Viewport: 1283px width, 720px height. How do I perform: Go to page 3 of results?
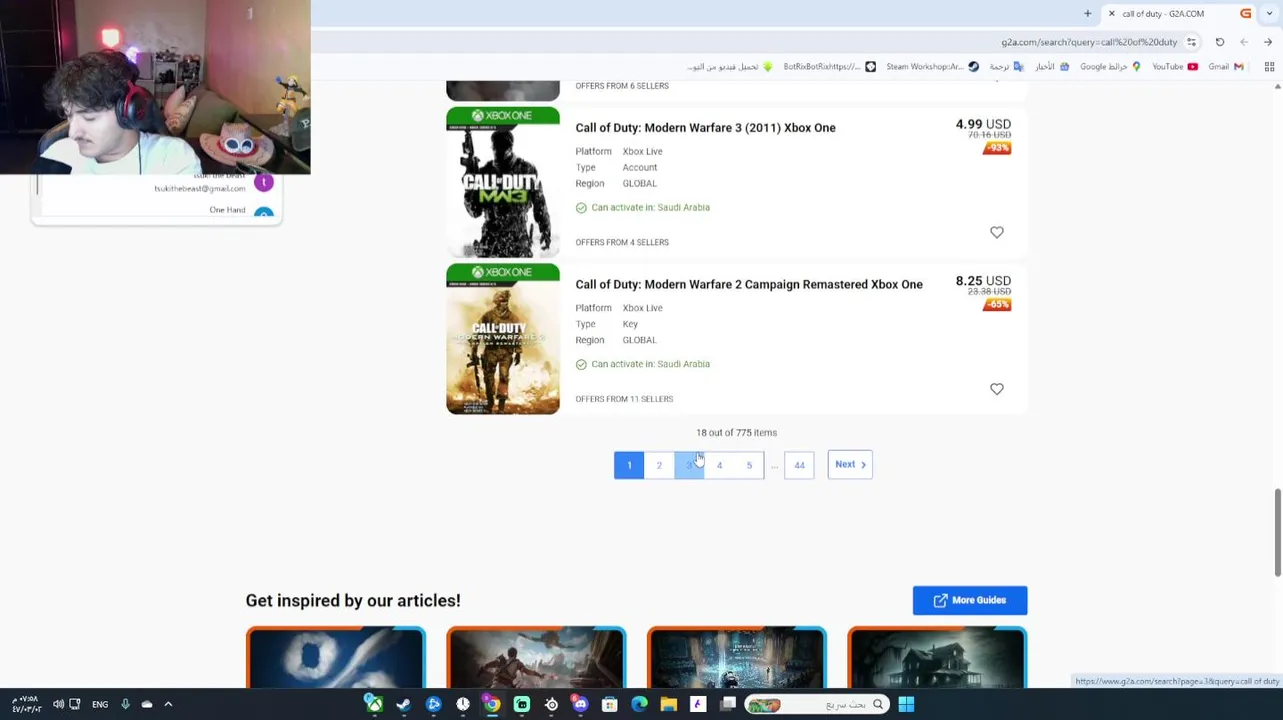click(689, 465)
